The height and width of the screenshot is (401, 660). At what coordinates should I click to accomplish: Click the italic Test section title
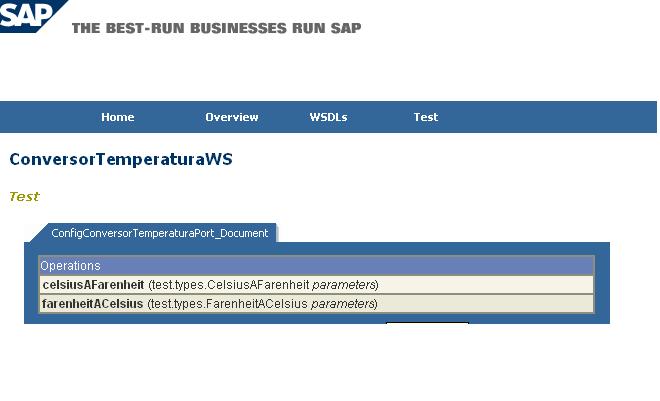point(24,197)
